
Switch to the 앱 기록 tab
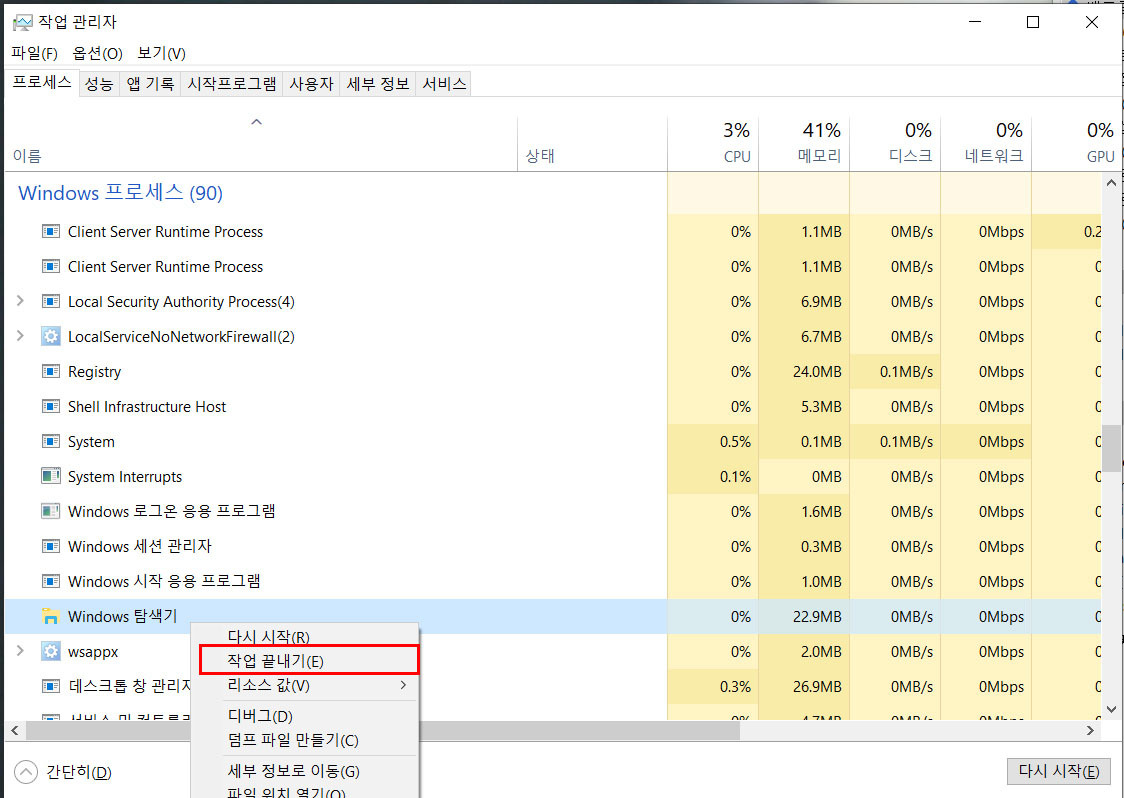[151, 84]
